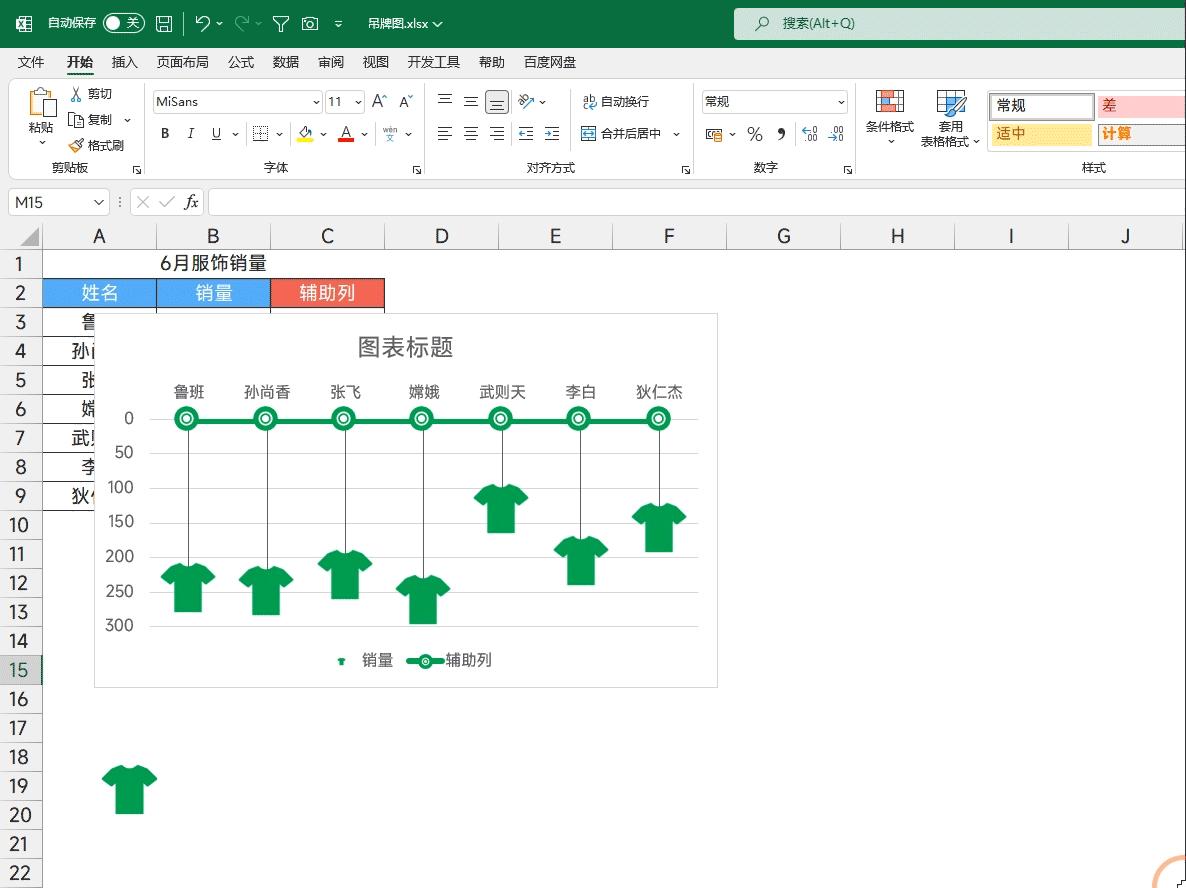Click the Save icon button
The height and width of the screenshot is (888, 1186).
163,22
